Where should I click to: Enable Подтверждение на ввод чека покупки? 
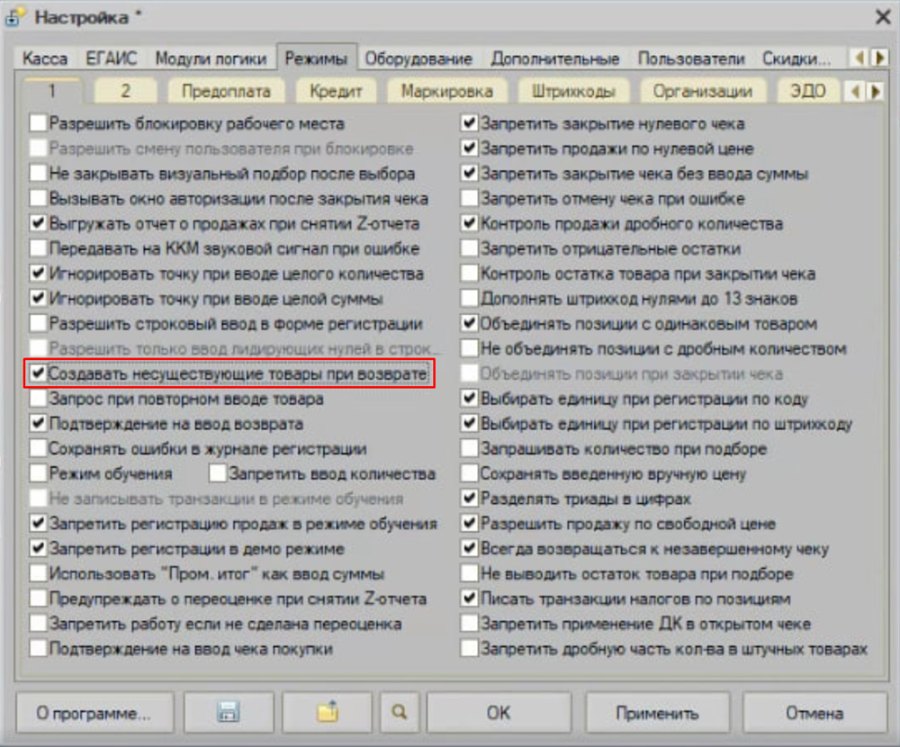(x=38, y=648)
